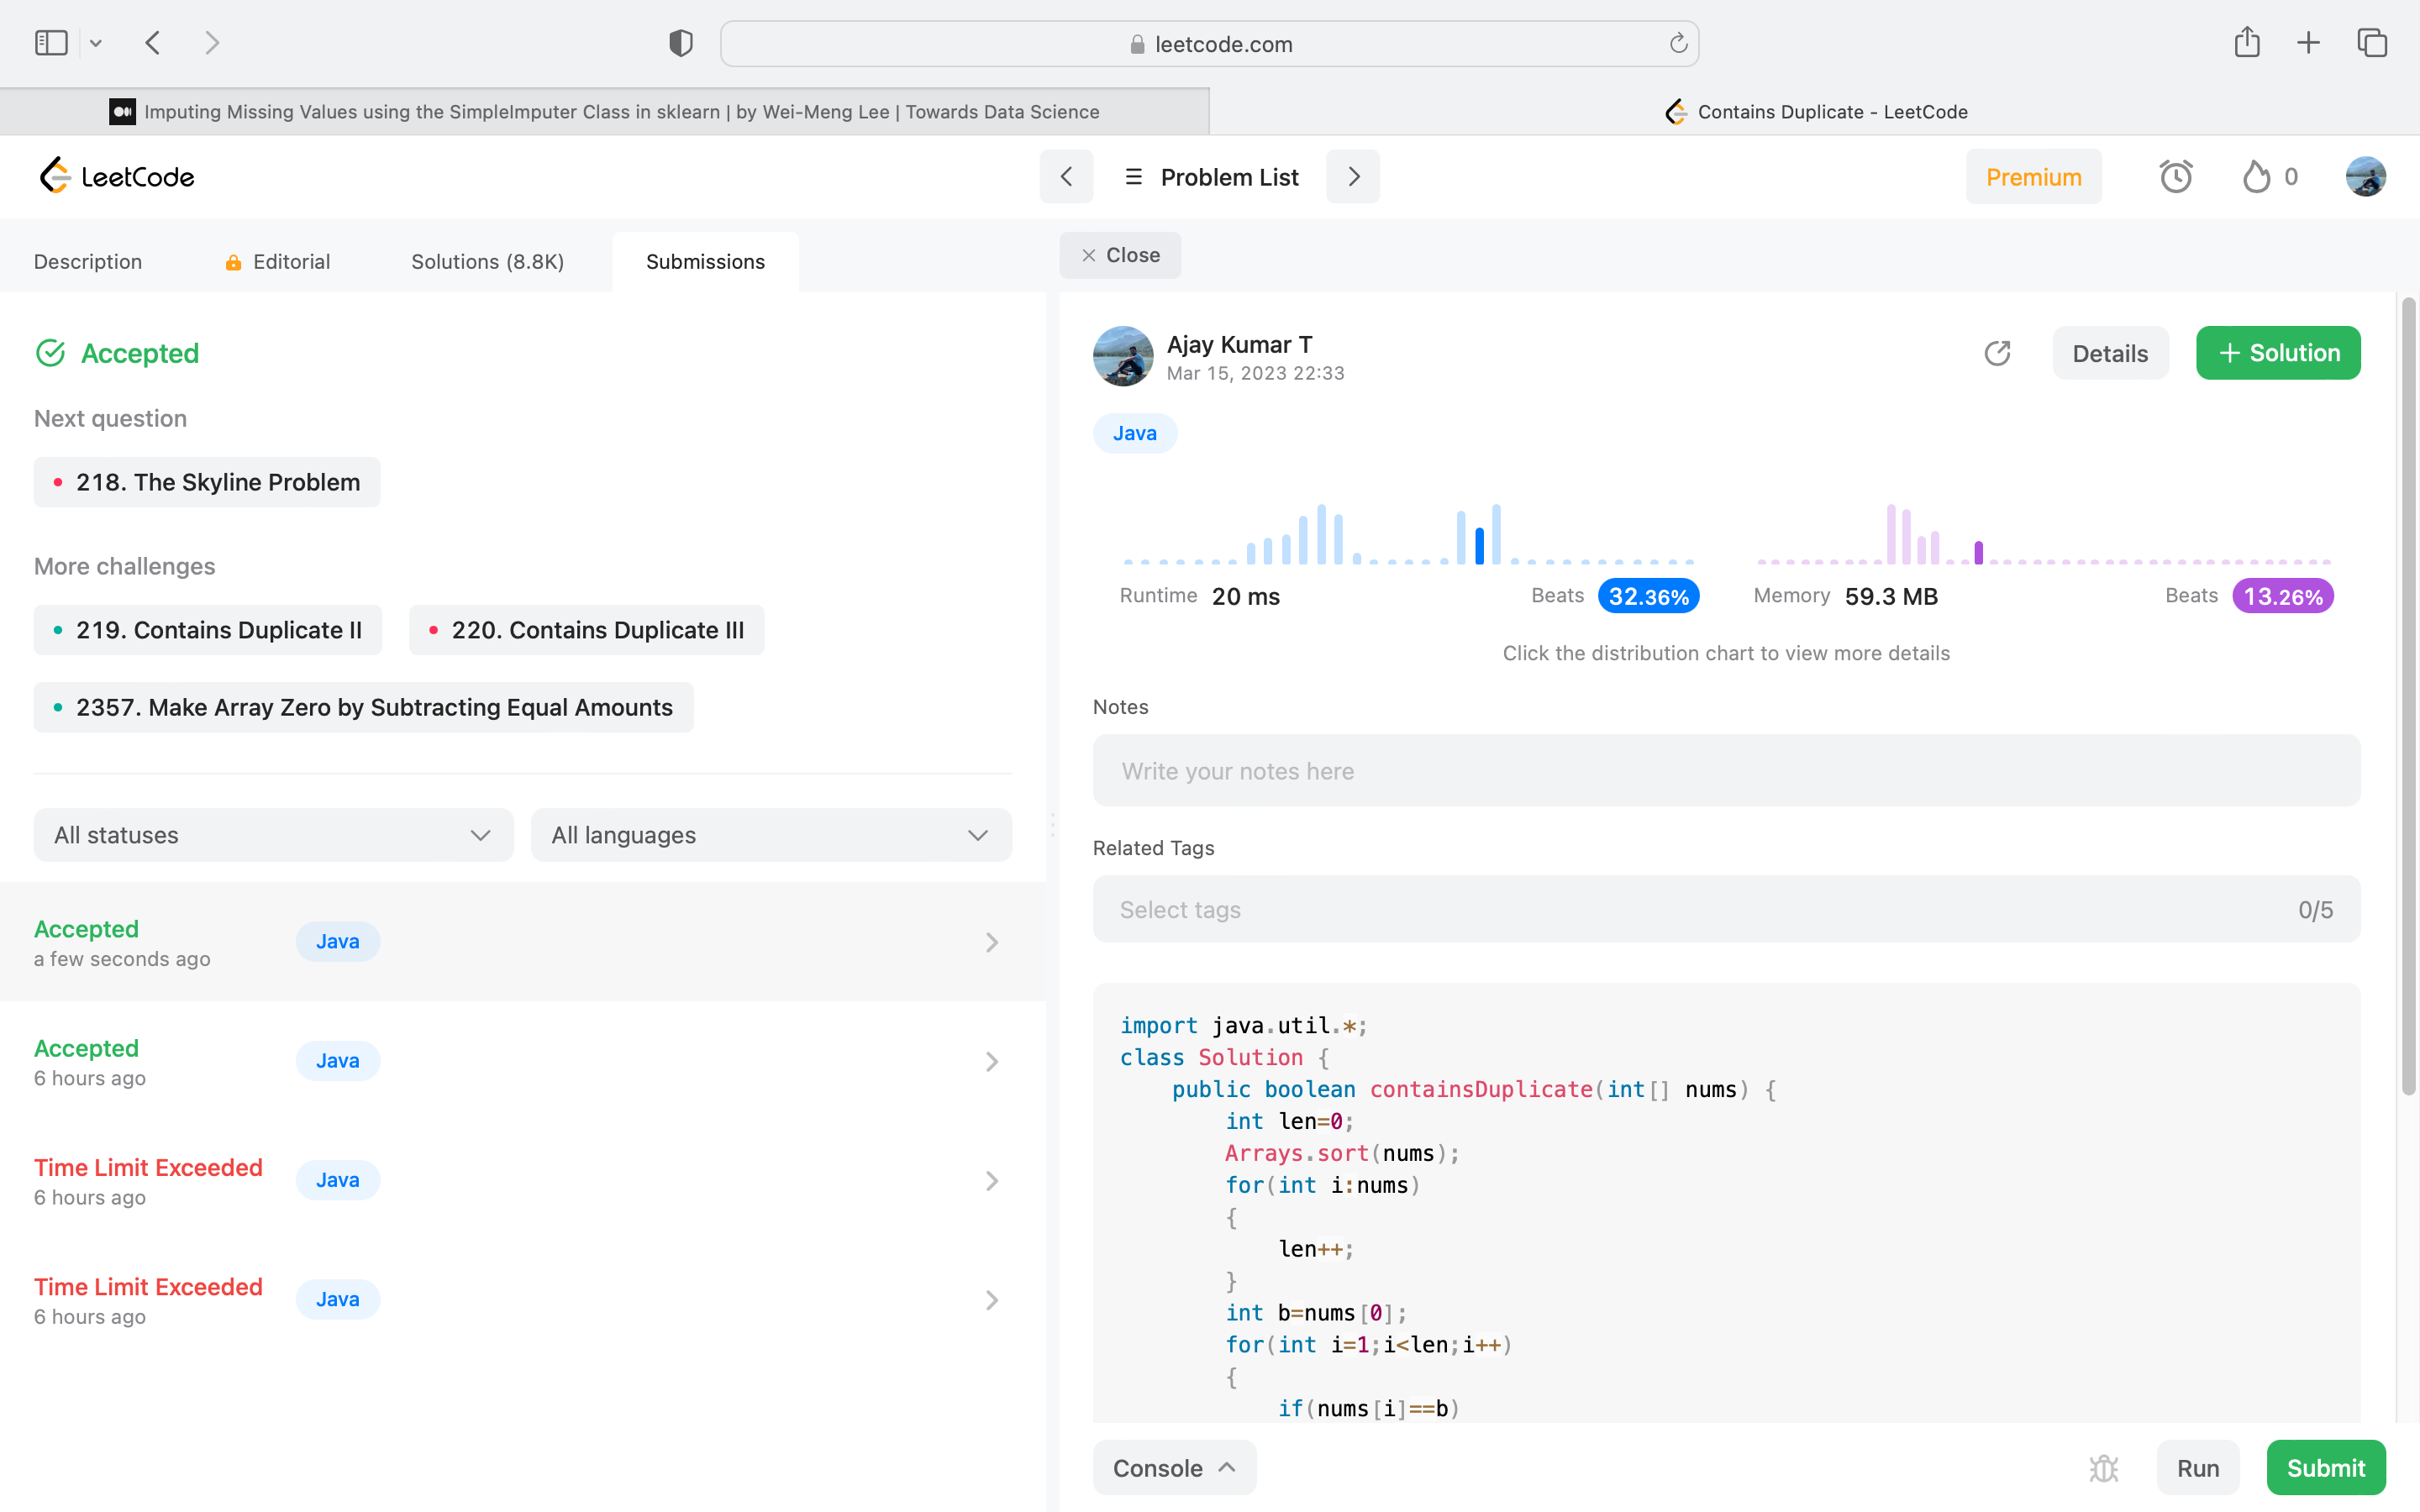
Task: Go to next problem arrow
Action: point(1353,177)
